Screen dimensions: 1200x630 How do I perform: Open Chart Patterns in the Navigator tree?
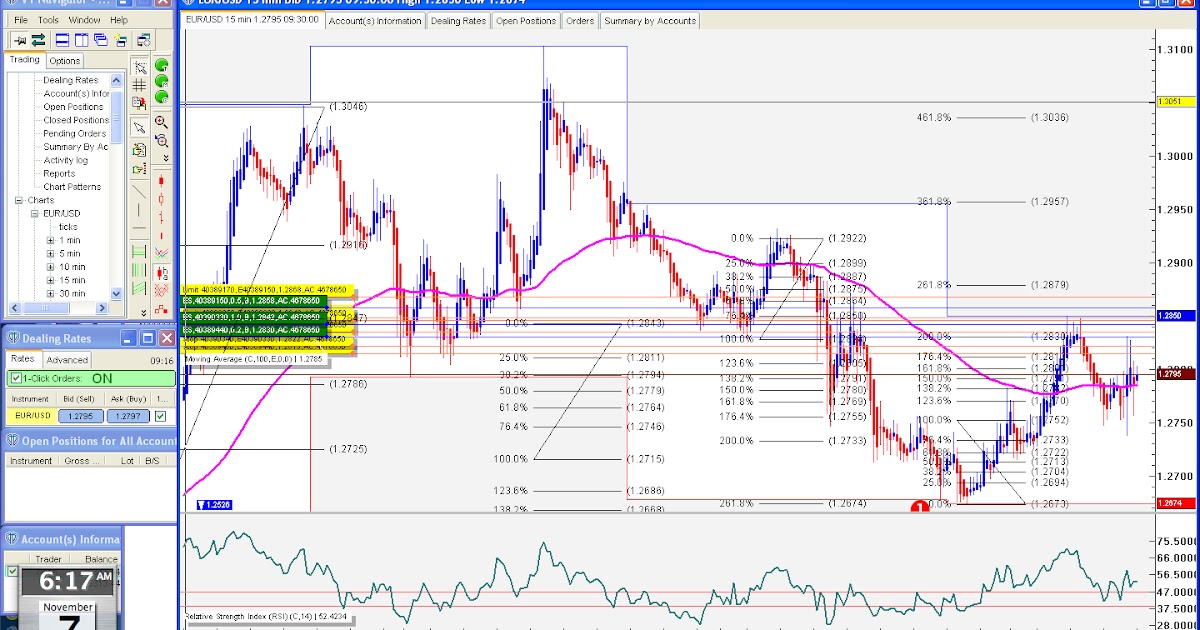point(72,186)
